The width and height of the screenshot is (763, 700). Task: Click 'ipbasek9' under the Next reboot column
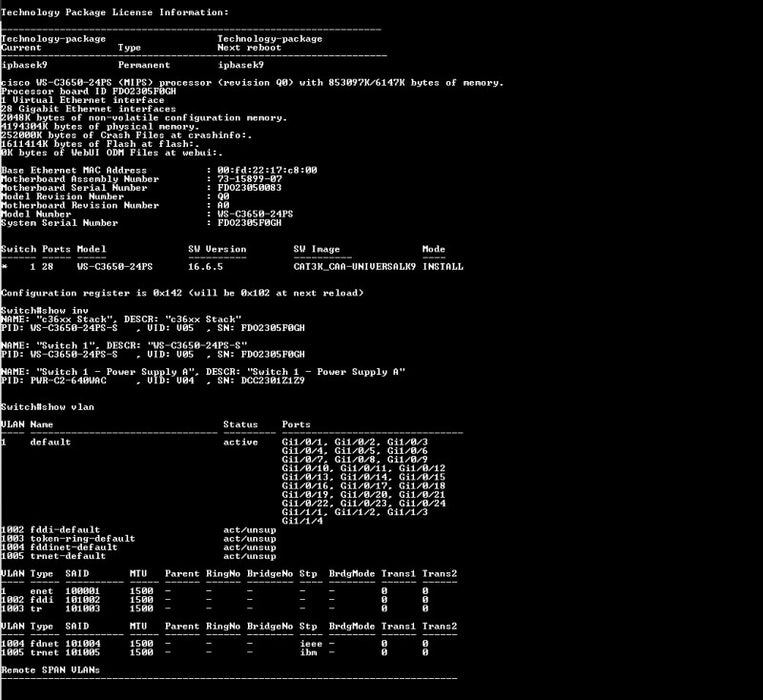point(241,65)
